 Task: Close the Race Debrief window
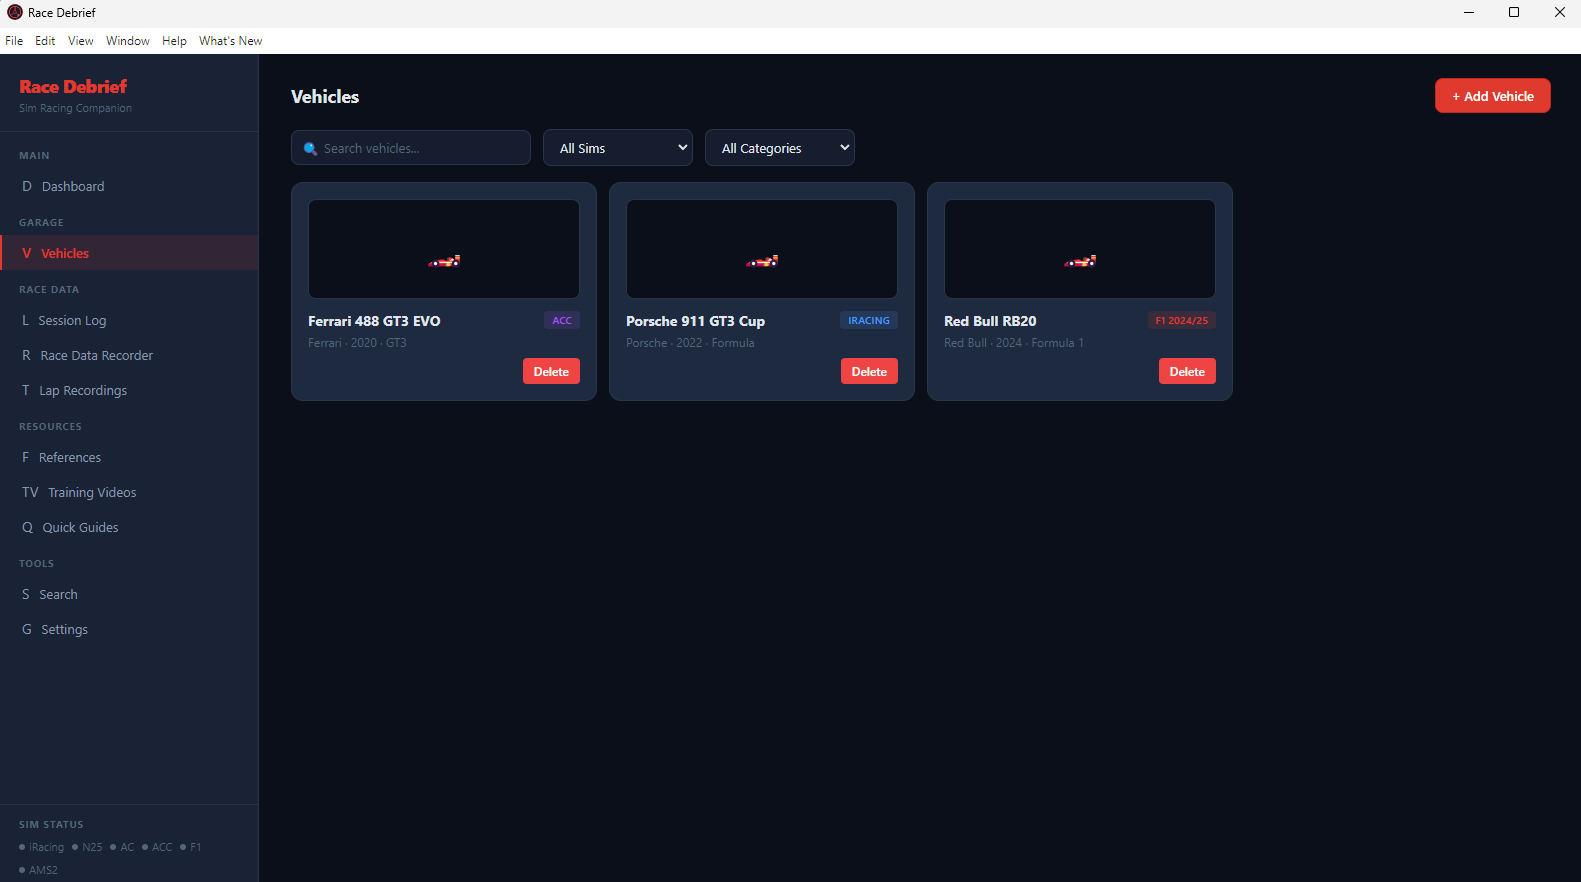pyautogui.click(x=1559, y=13)
